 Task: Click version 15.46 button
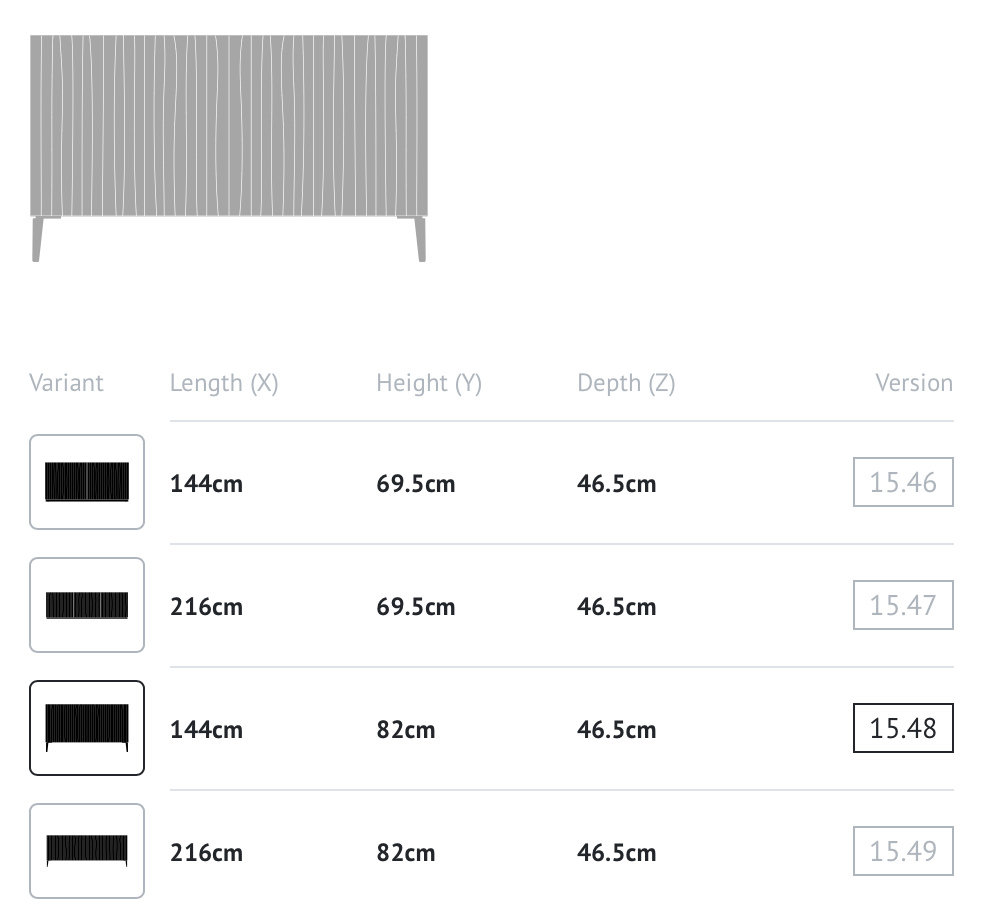tap(902, 482)
